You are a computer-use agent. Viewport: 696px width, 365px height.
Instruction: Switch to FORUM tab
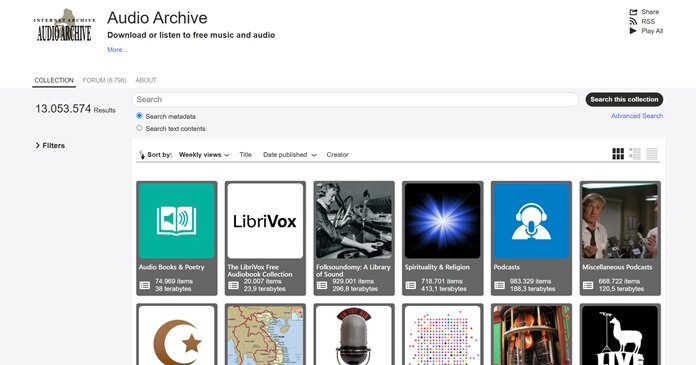(x=104, y=80)
